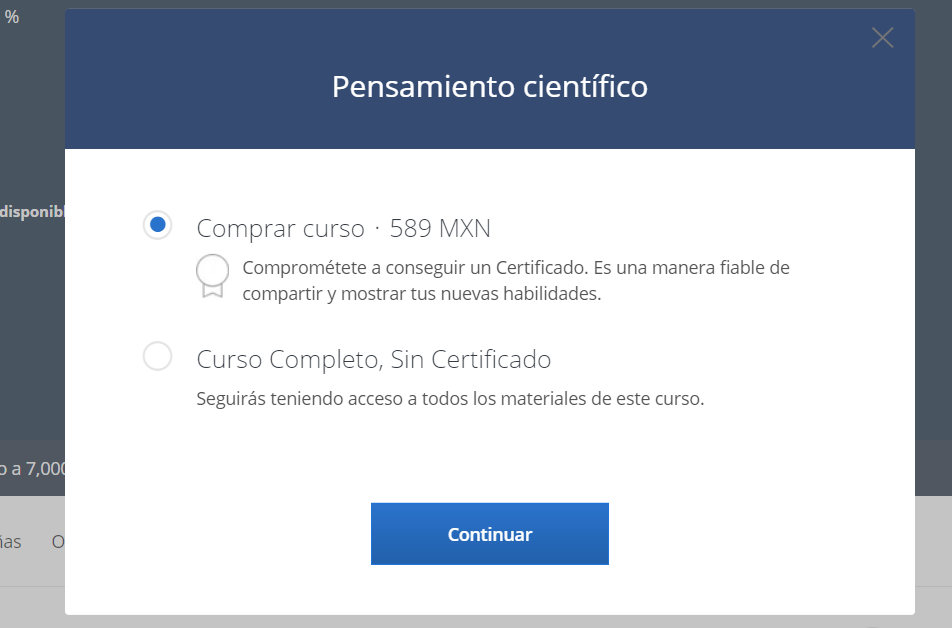The height and width of the screenshot is (628, 952).
Task: Close the Pensamiento científico dialog
Action: point(882,39)
